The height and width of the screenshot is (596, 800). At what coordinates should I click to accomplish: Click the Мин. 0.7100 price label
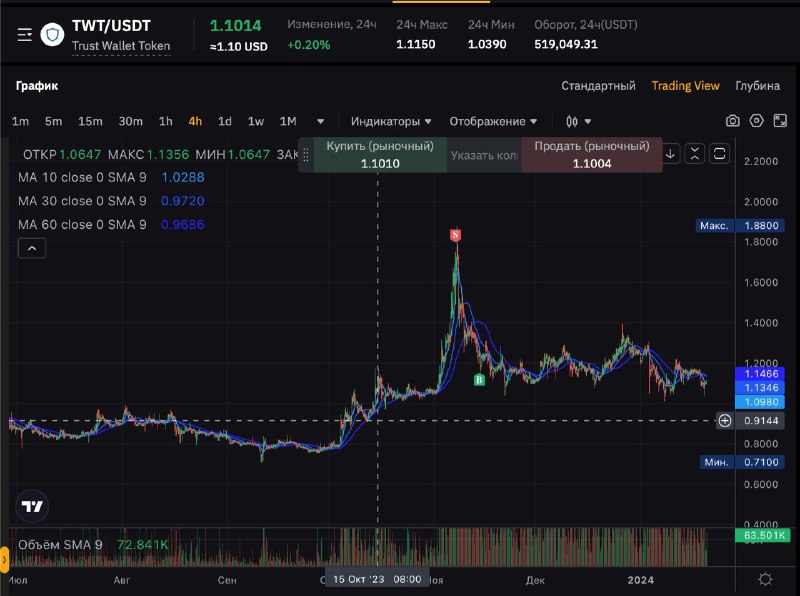pyautogui.click(x=742, y=462)
